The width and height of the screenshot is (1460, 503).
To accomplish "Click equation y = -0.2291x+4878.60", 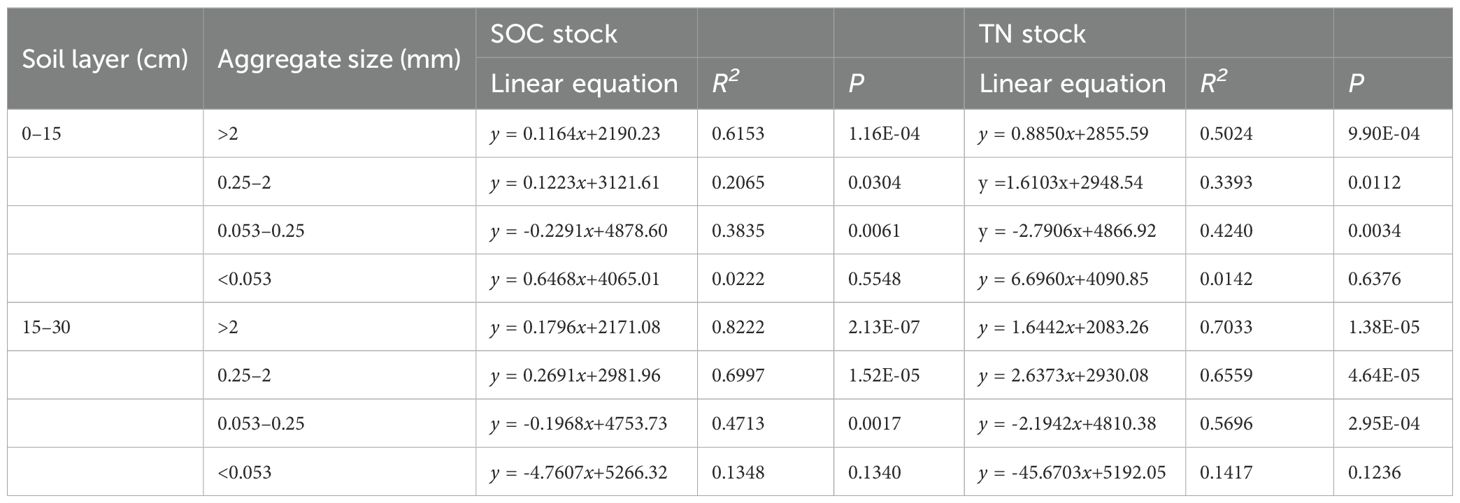I will tap(581, 230).
